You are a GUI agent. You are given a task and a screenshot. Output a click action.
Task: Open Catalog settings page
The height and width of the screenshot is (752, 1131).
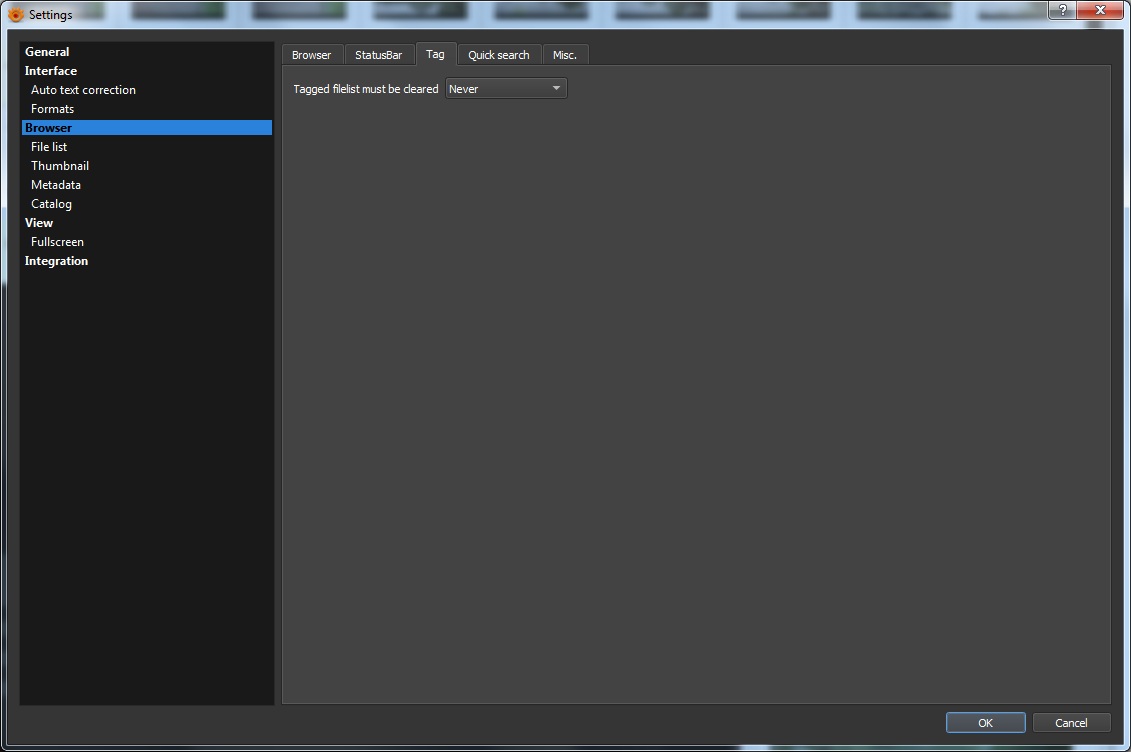tap(51, 204)
